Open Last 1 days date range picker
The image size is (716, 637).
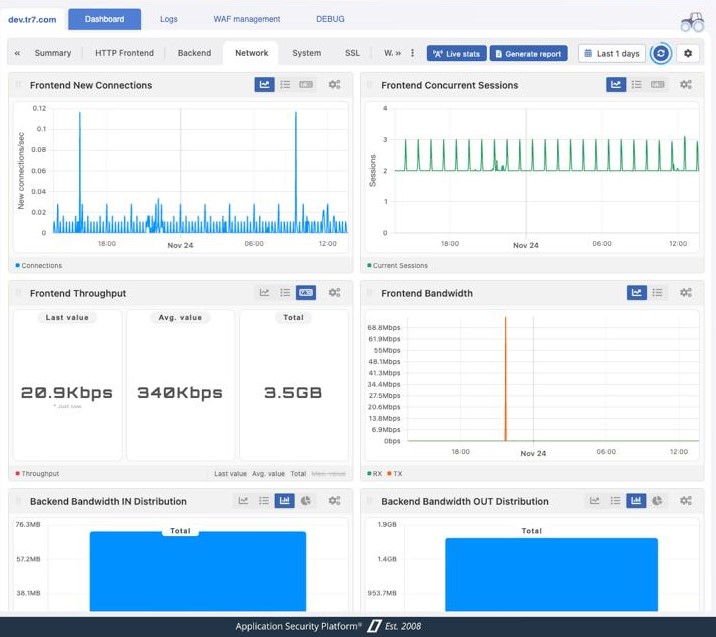612,53
